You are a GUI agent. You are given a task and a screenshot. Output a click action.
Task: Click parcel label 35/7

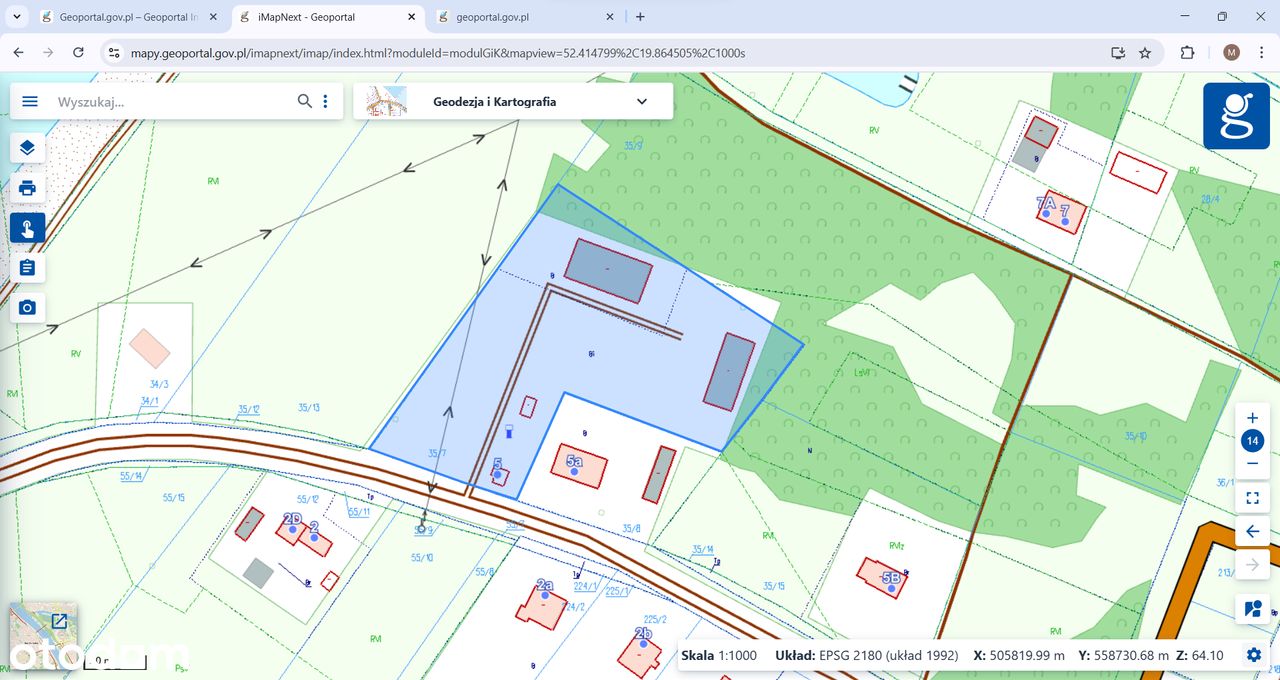437,453
